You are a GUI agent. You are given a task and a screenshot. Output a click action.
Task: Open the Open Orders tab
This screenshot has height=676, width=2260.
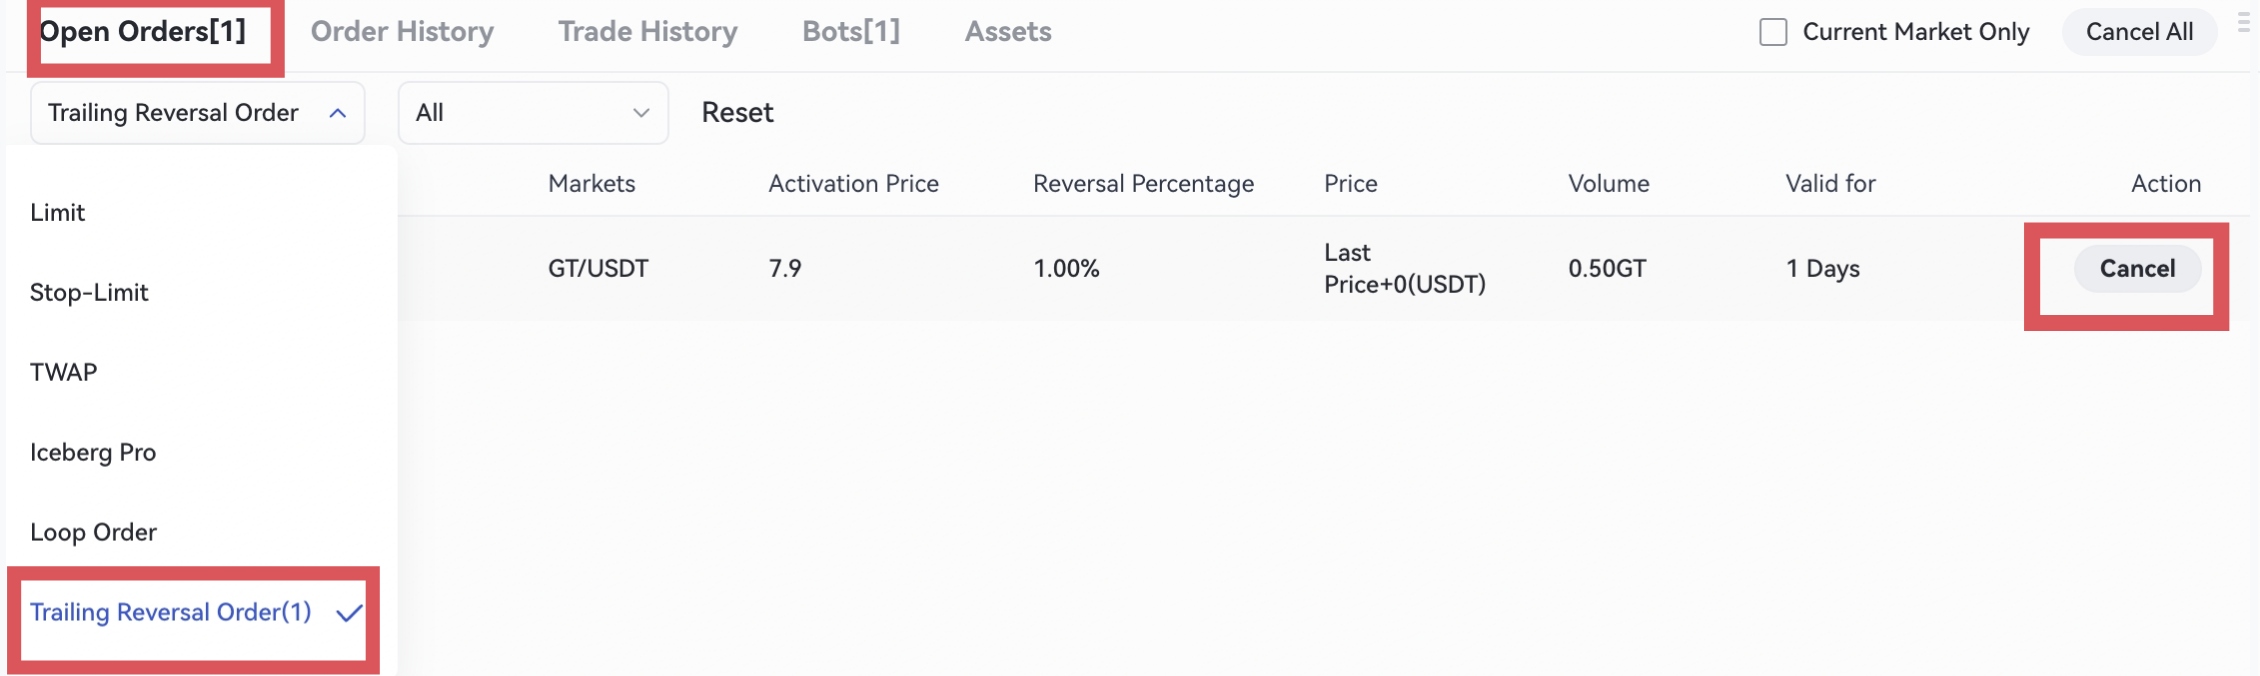point(143,32)
